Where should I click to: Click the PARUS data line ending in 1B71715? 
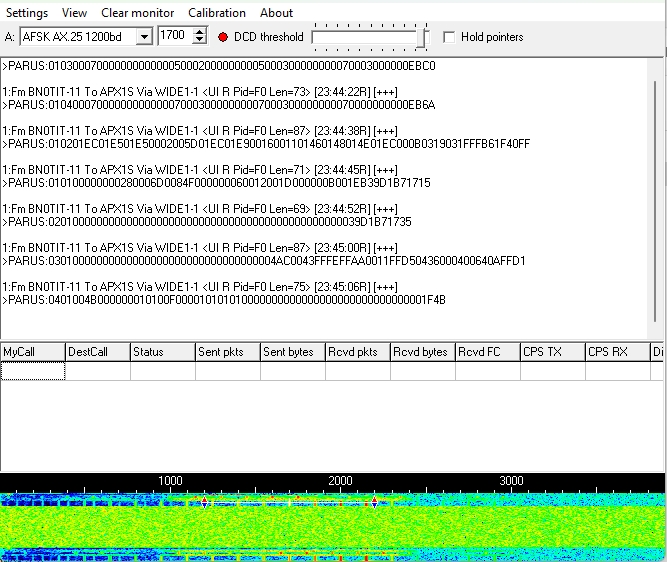point(216,183)
